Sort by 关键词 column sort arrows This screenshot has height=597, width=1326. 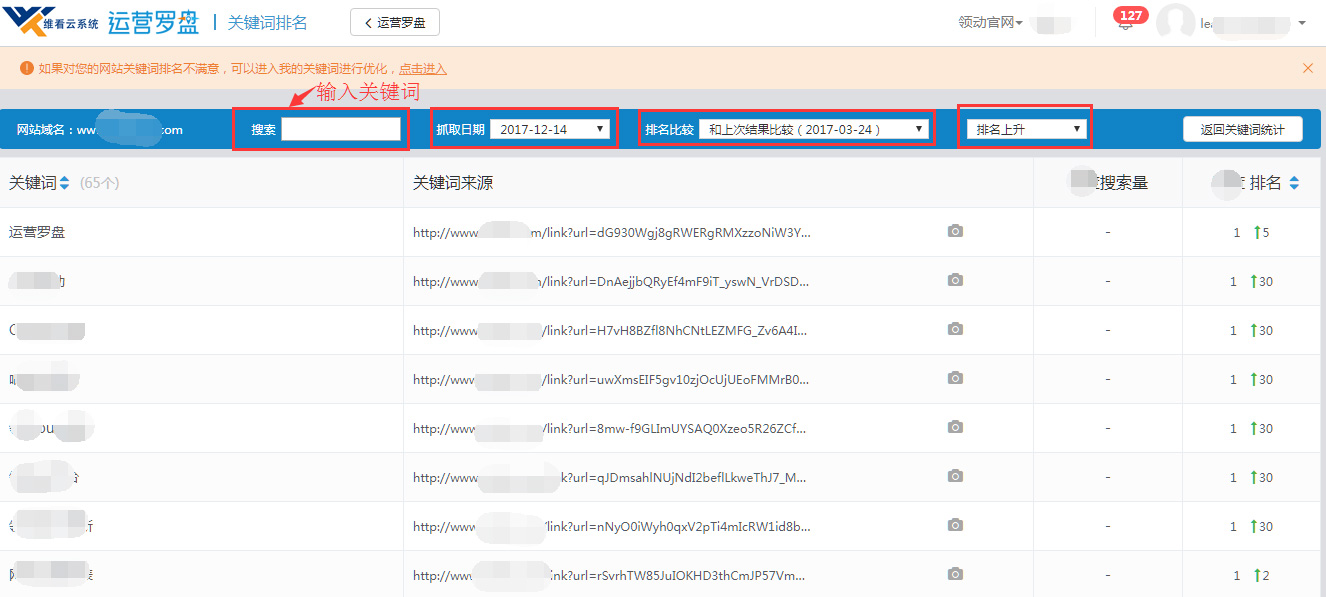pyautogui.click(x=65, y=183)
